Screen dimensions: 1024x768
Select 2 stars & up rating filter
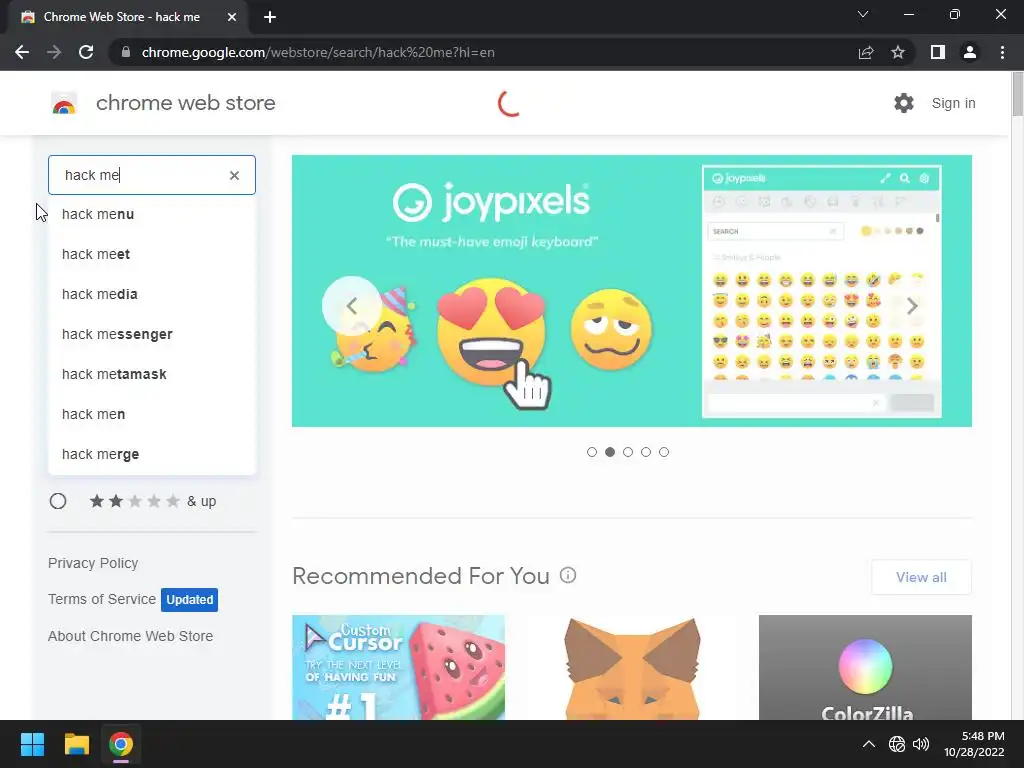pos(58,501)
